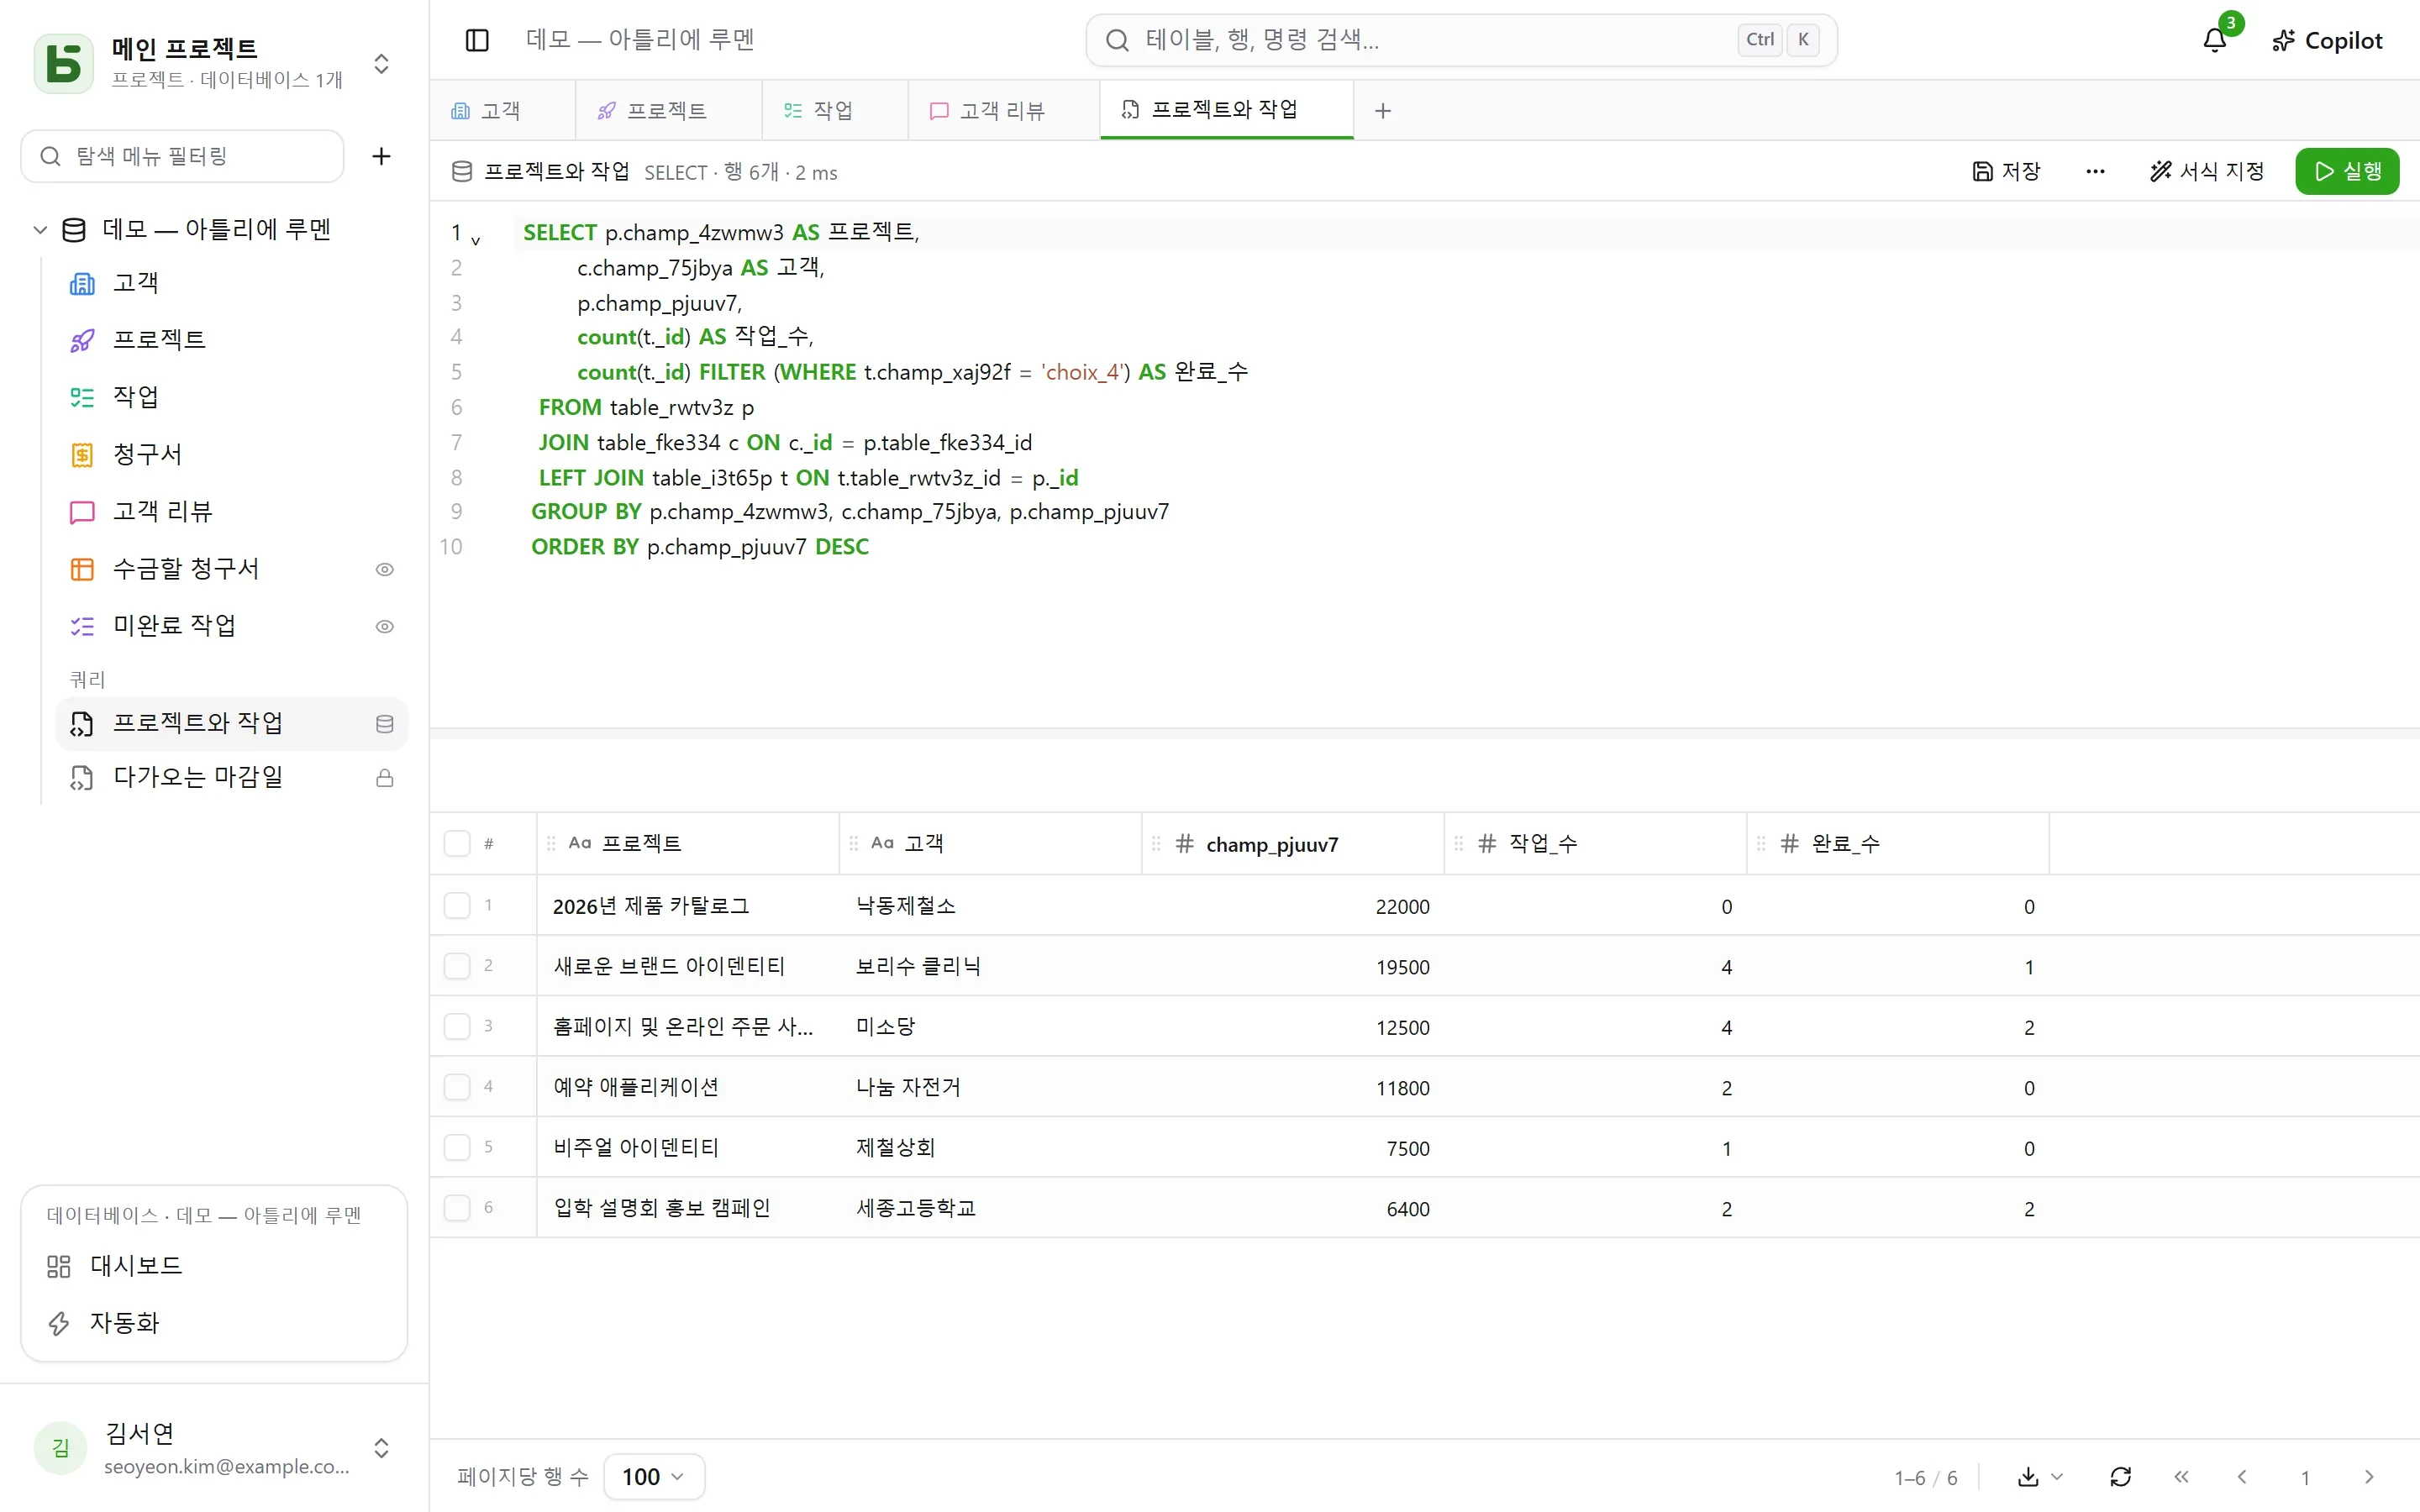Click the 서식 지정 format button

pos(2207,171)
